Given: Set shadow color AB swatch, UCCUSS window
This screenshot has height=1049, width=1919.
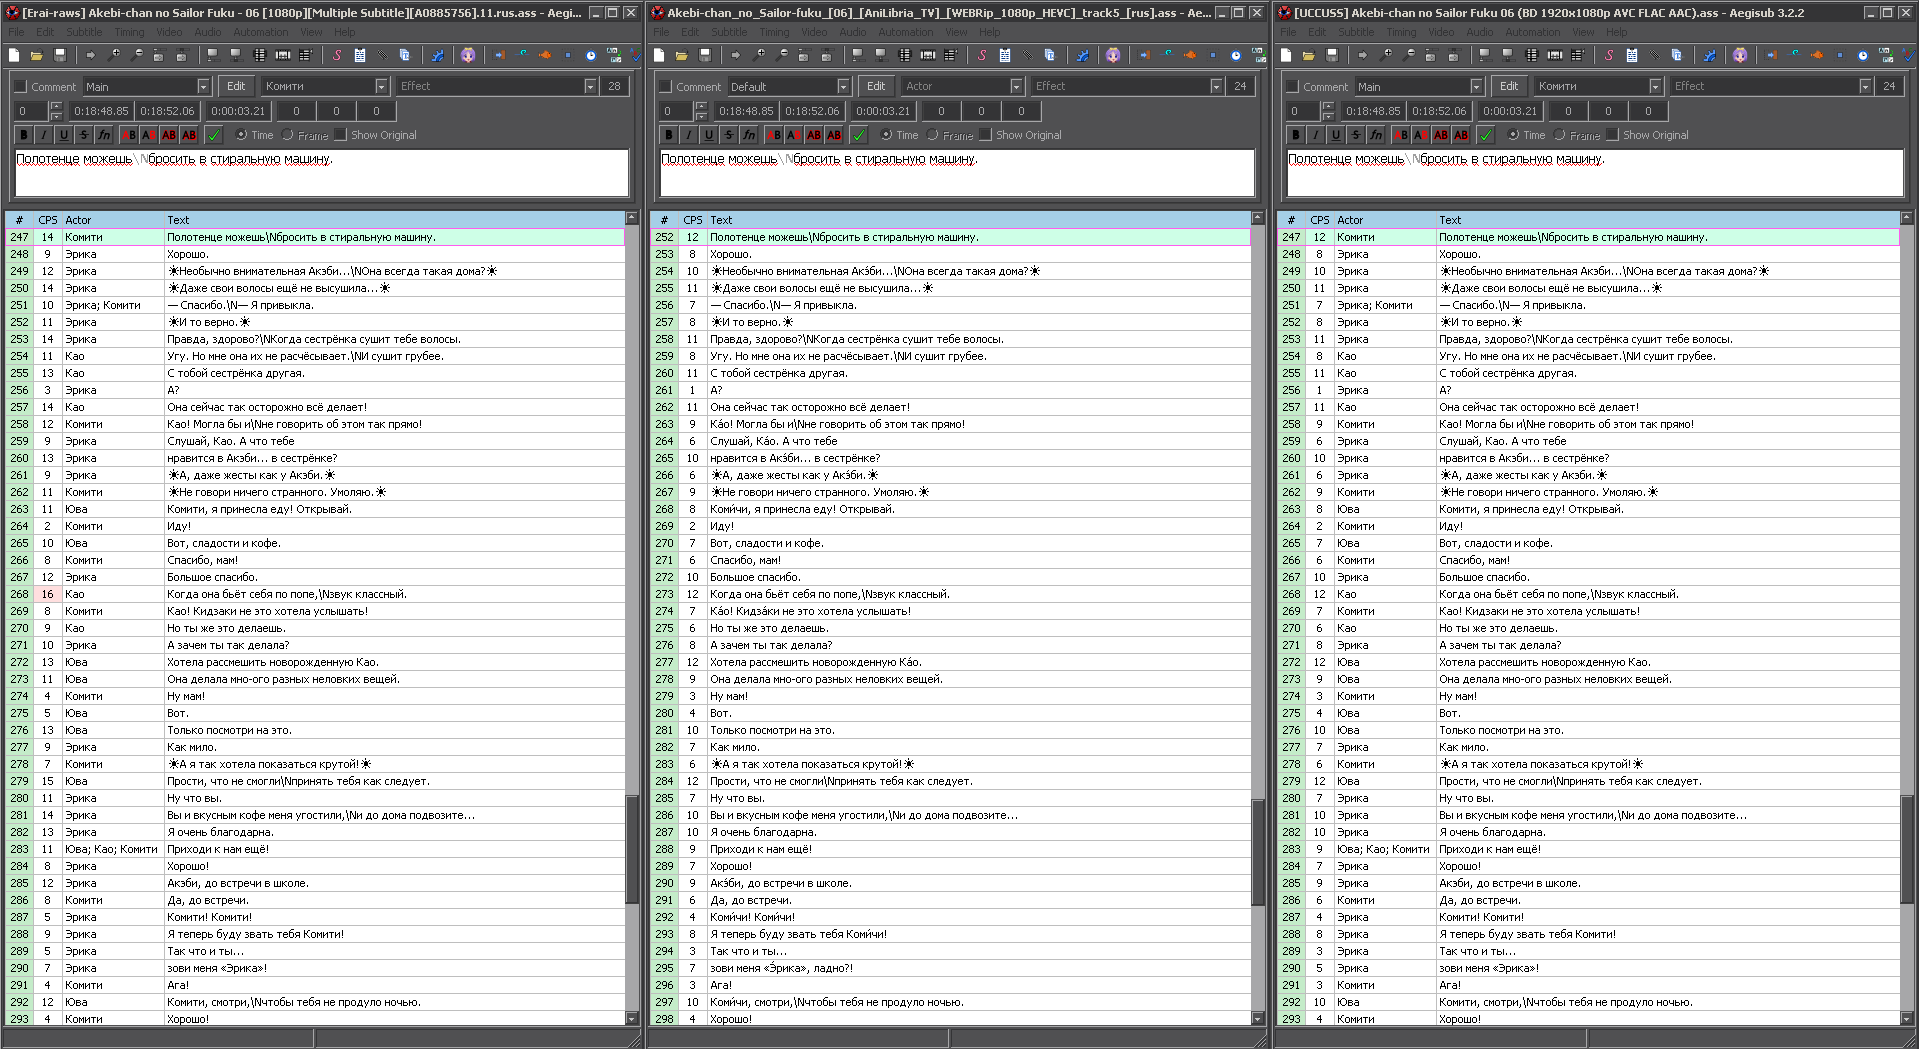Looking at the screenshot, I should click(x=1461, y=135).
